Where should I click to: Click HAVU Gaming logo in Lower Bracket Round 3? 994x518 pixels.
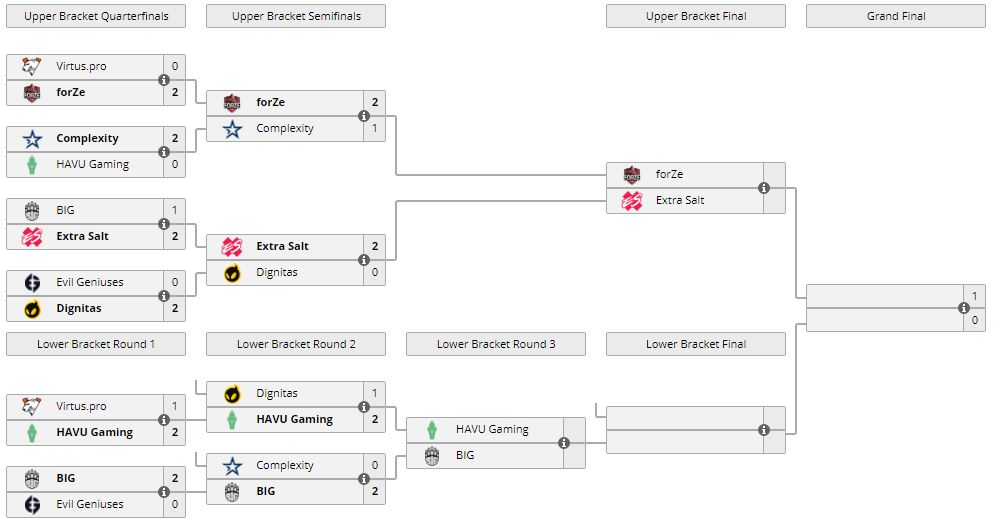(431, 430)
